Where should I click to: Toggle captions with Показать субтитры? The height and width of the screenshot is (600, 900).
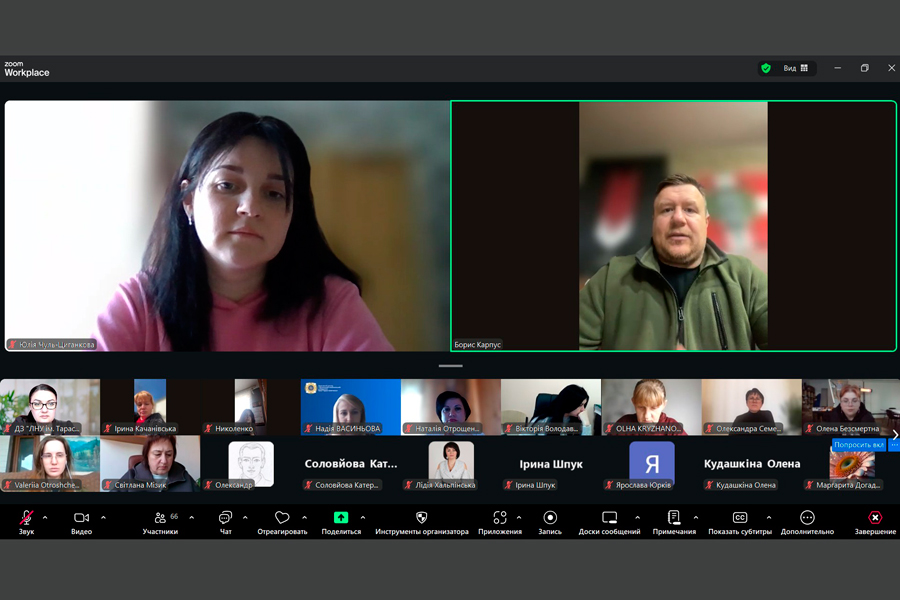coord(740,522)
